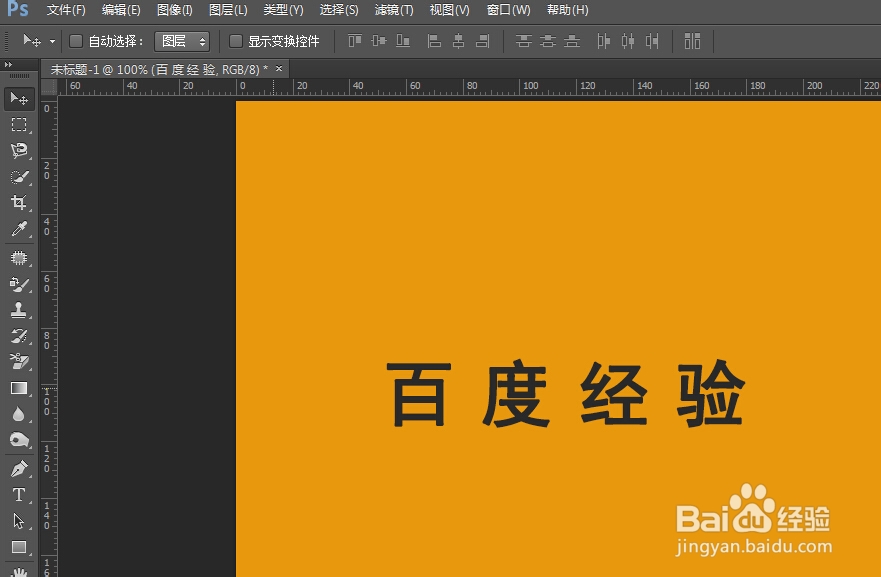This screenshot has width=881, height=577.
Task: Click the ruler origin corner box
Action: (49, 87)
